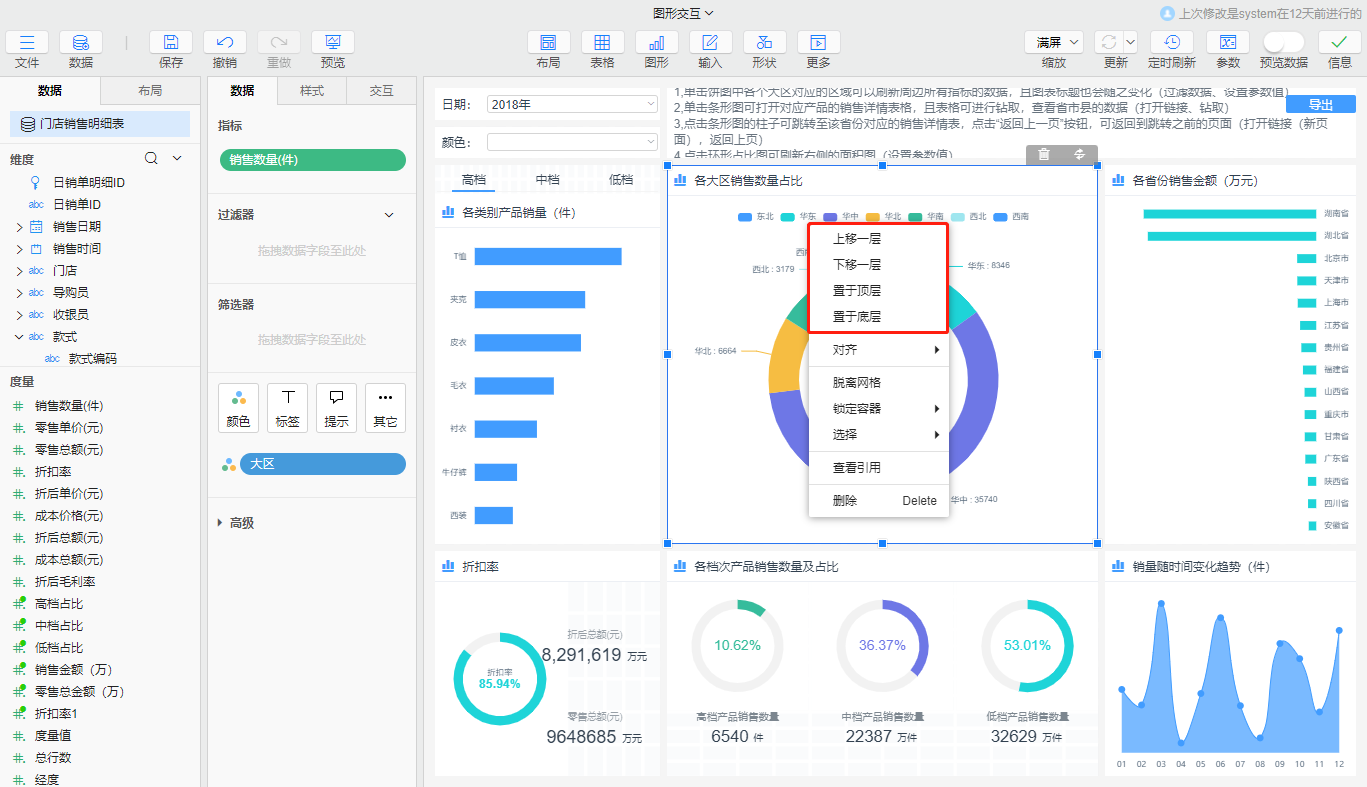Click the 华南 legend color swatch
Screen dimensions: 1367x787
(x=915, y=217)
